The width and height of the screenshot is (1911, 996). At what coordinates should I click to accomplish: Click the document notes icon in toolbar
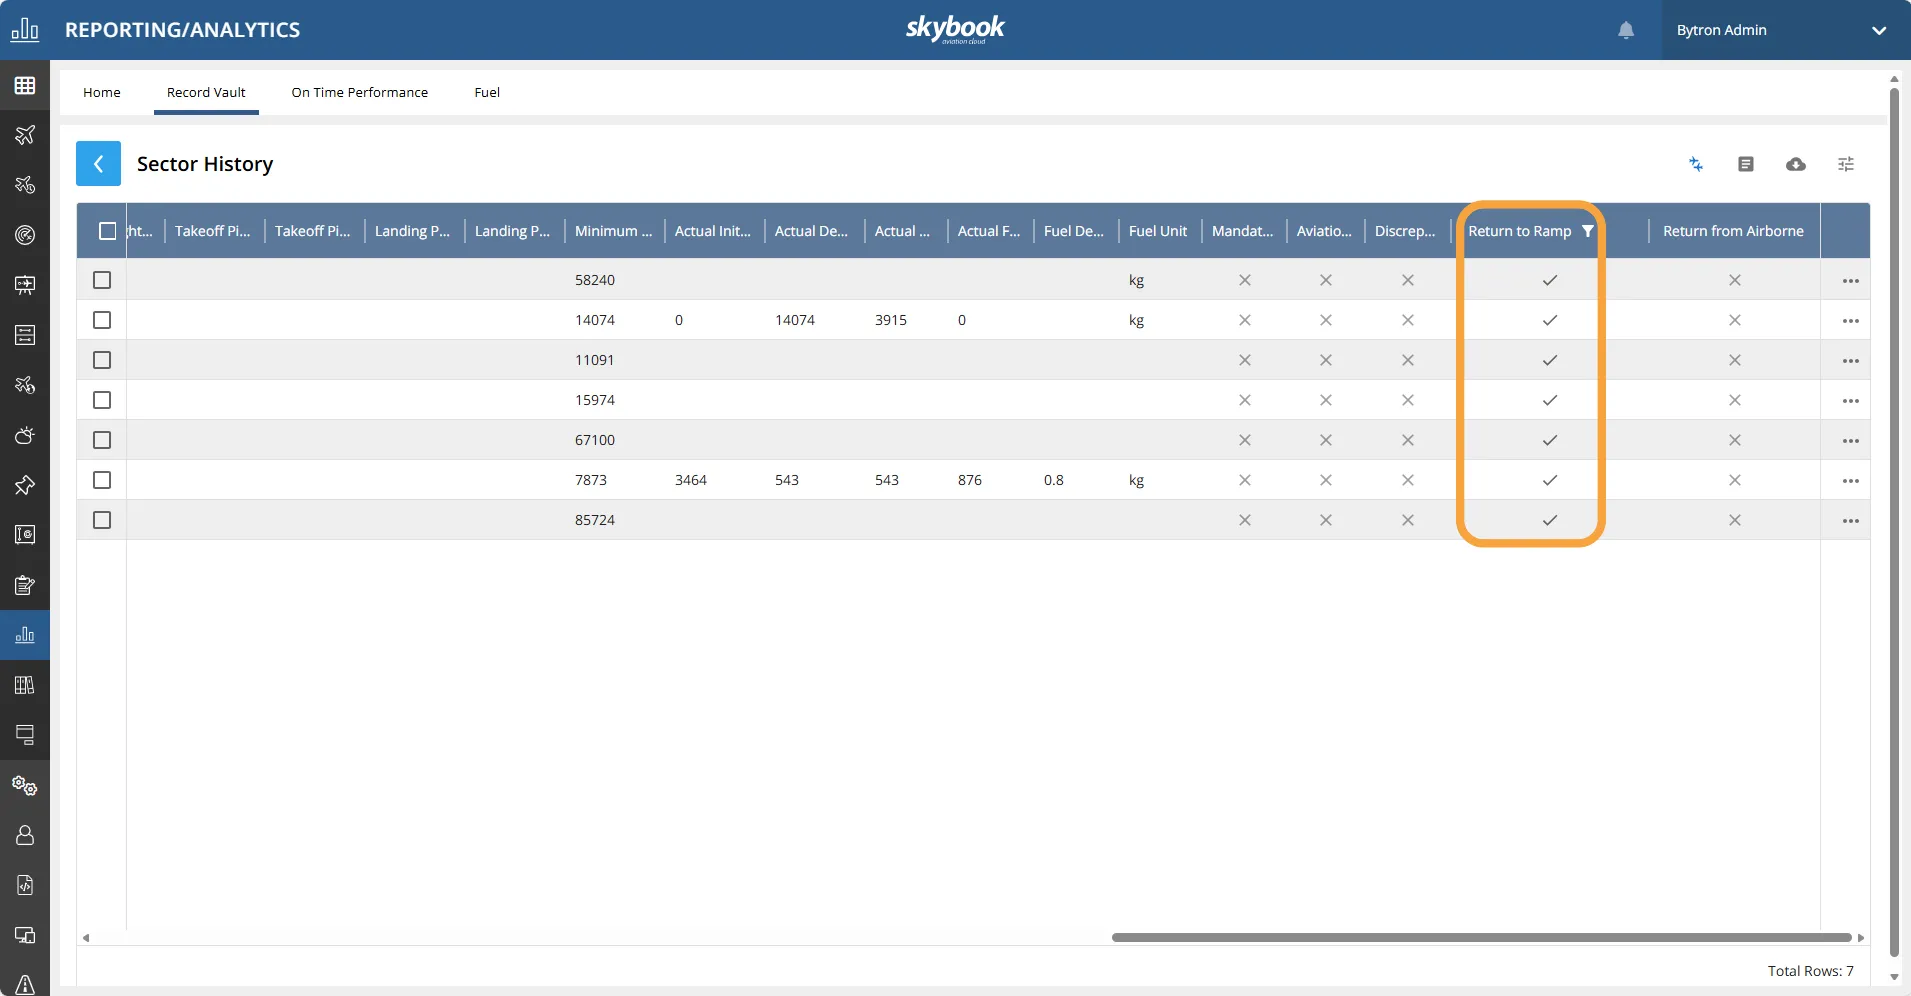click(1745, 164)
